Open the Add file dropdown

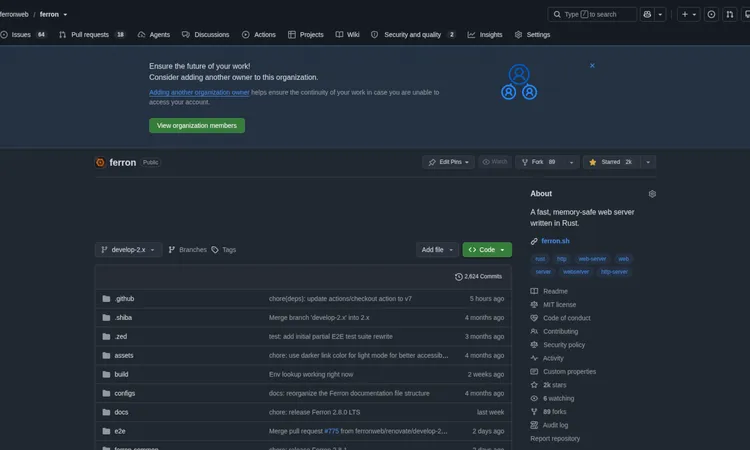pyautogui.click(x=437, y=250)
